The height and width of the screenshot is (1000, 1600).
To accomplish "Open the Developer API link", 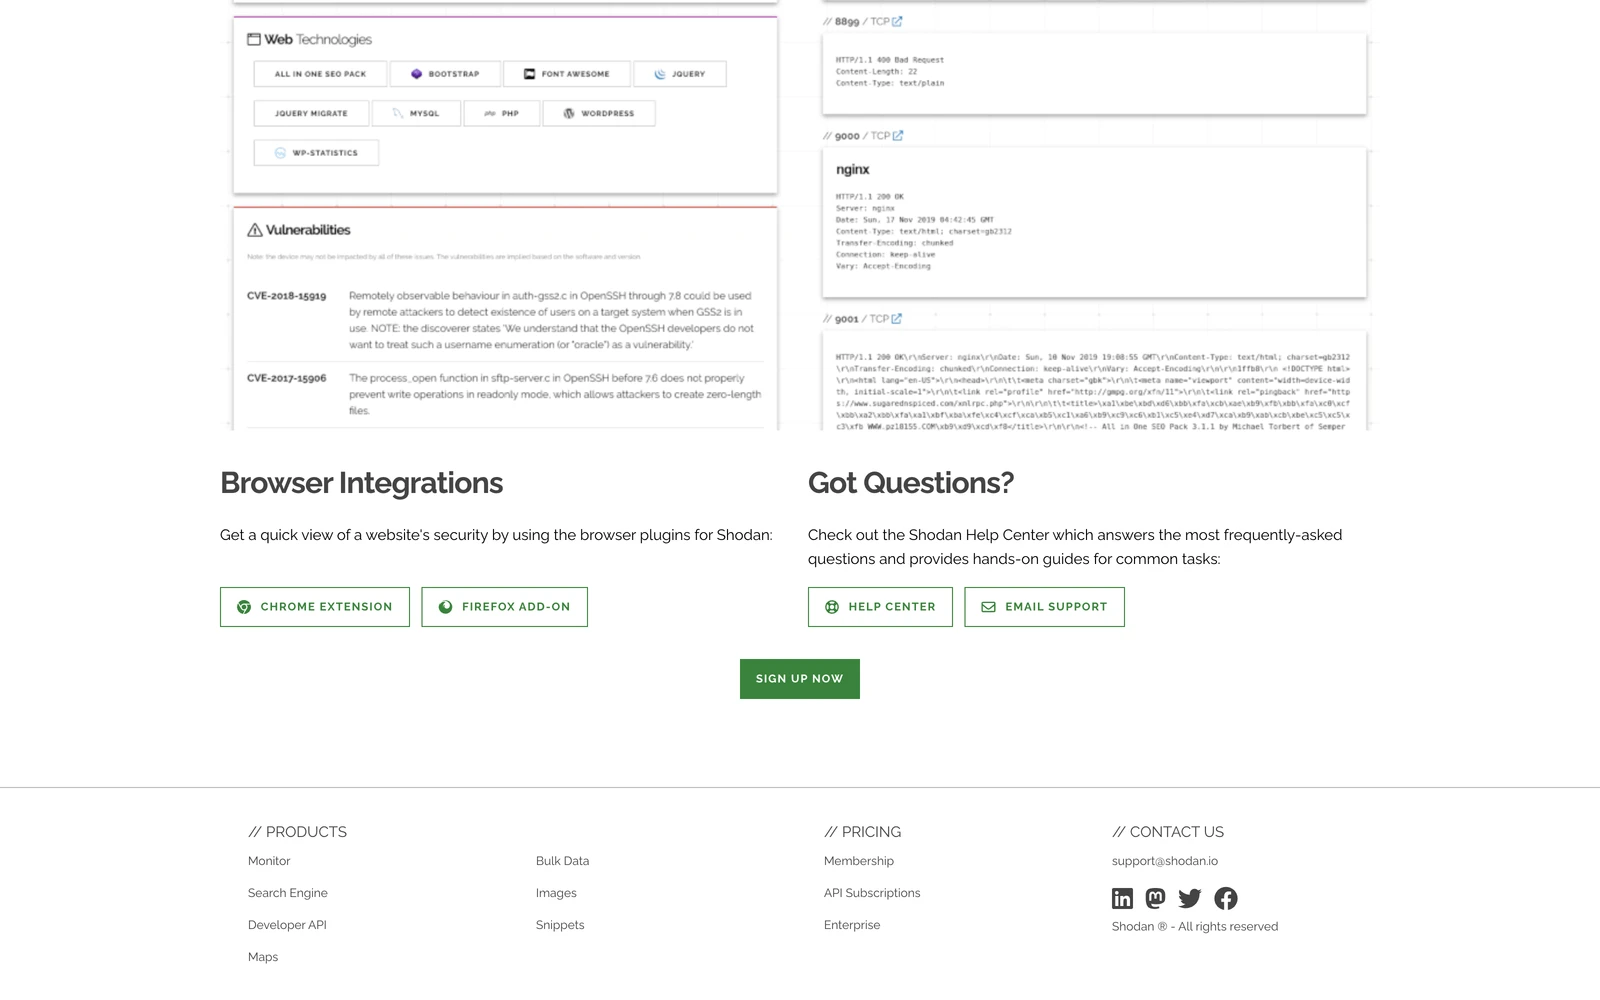I will click(x=287, y=925).
